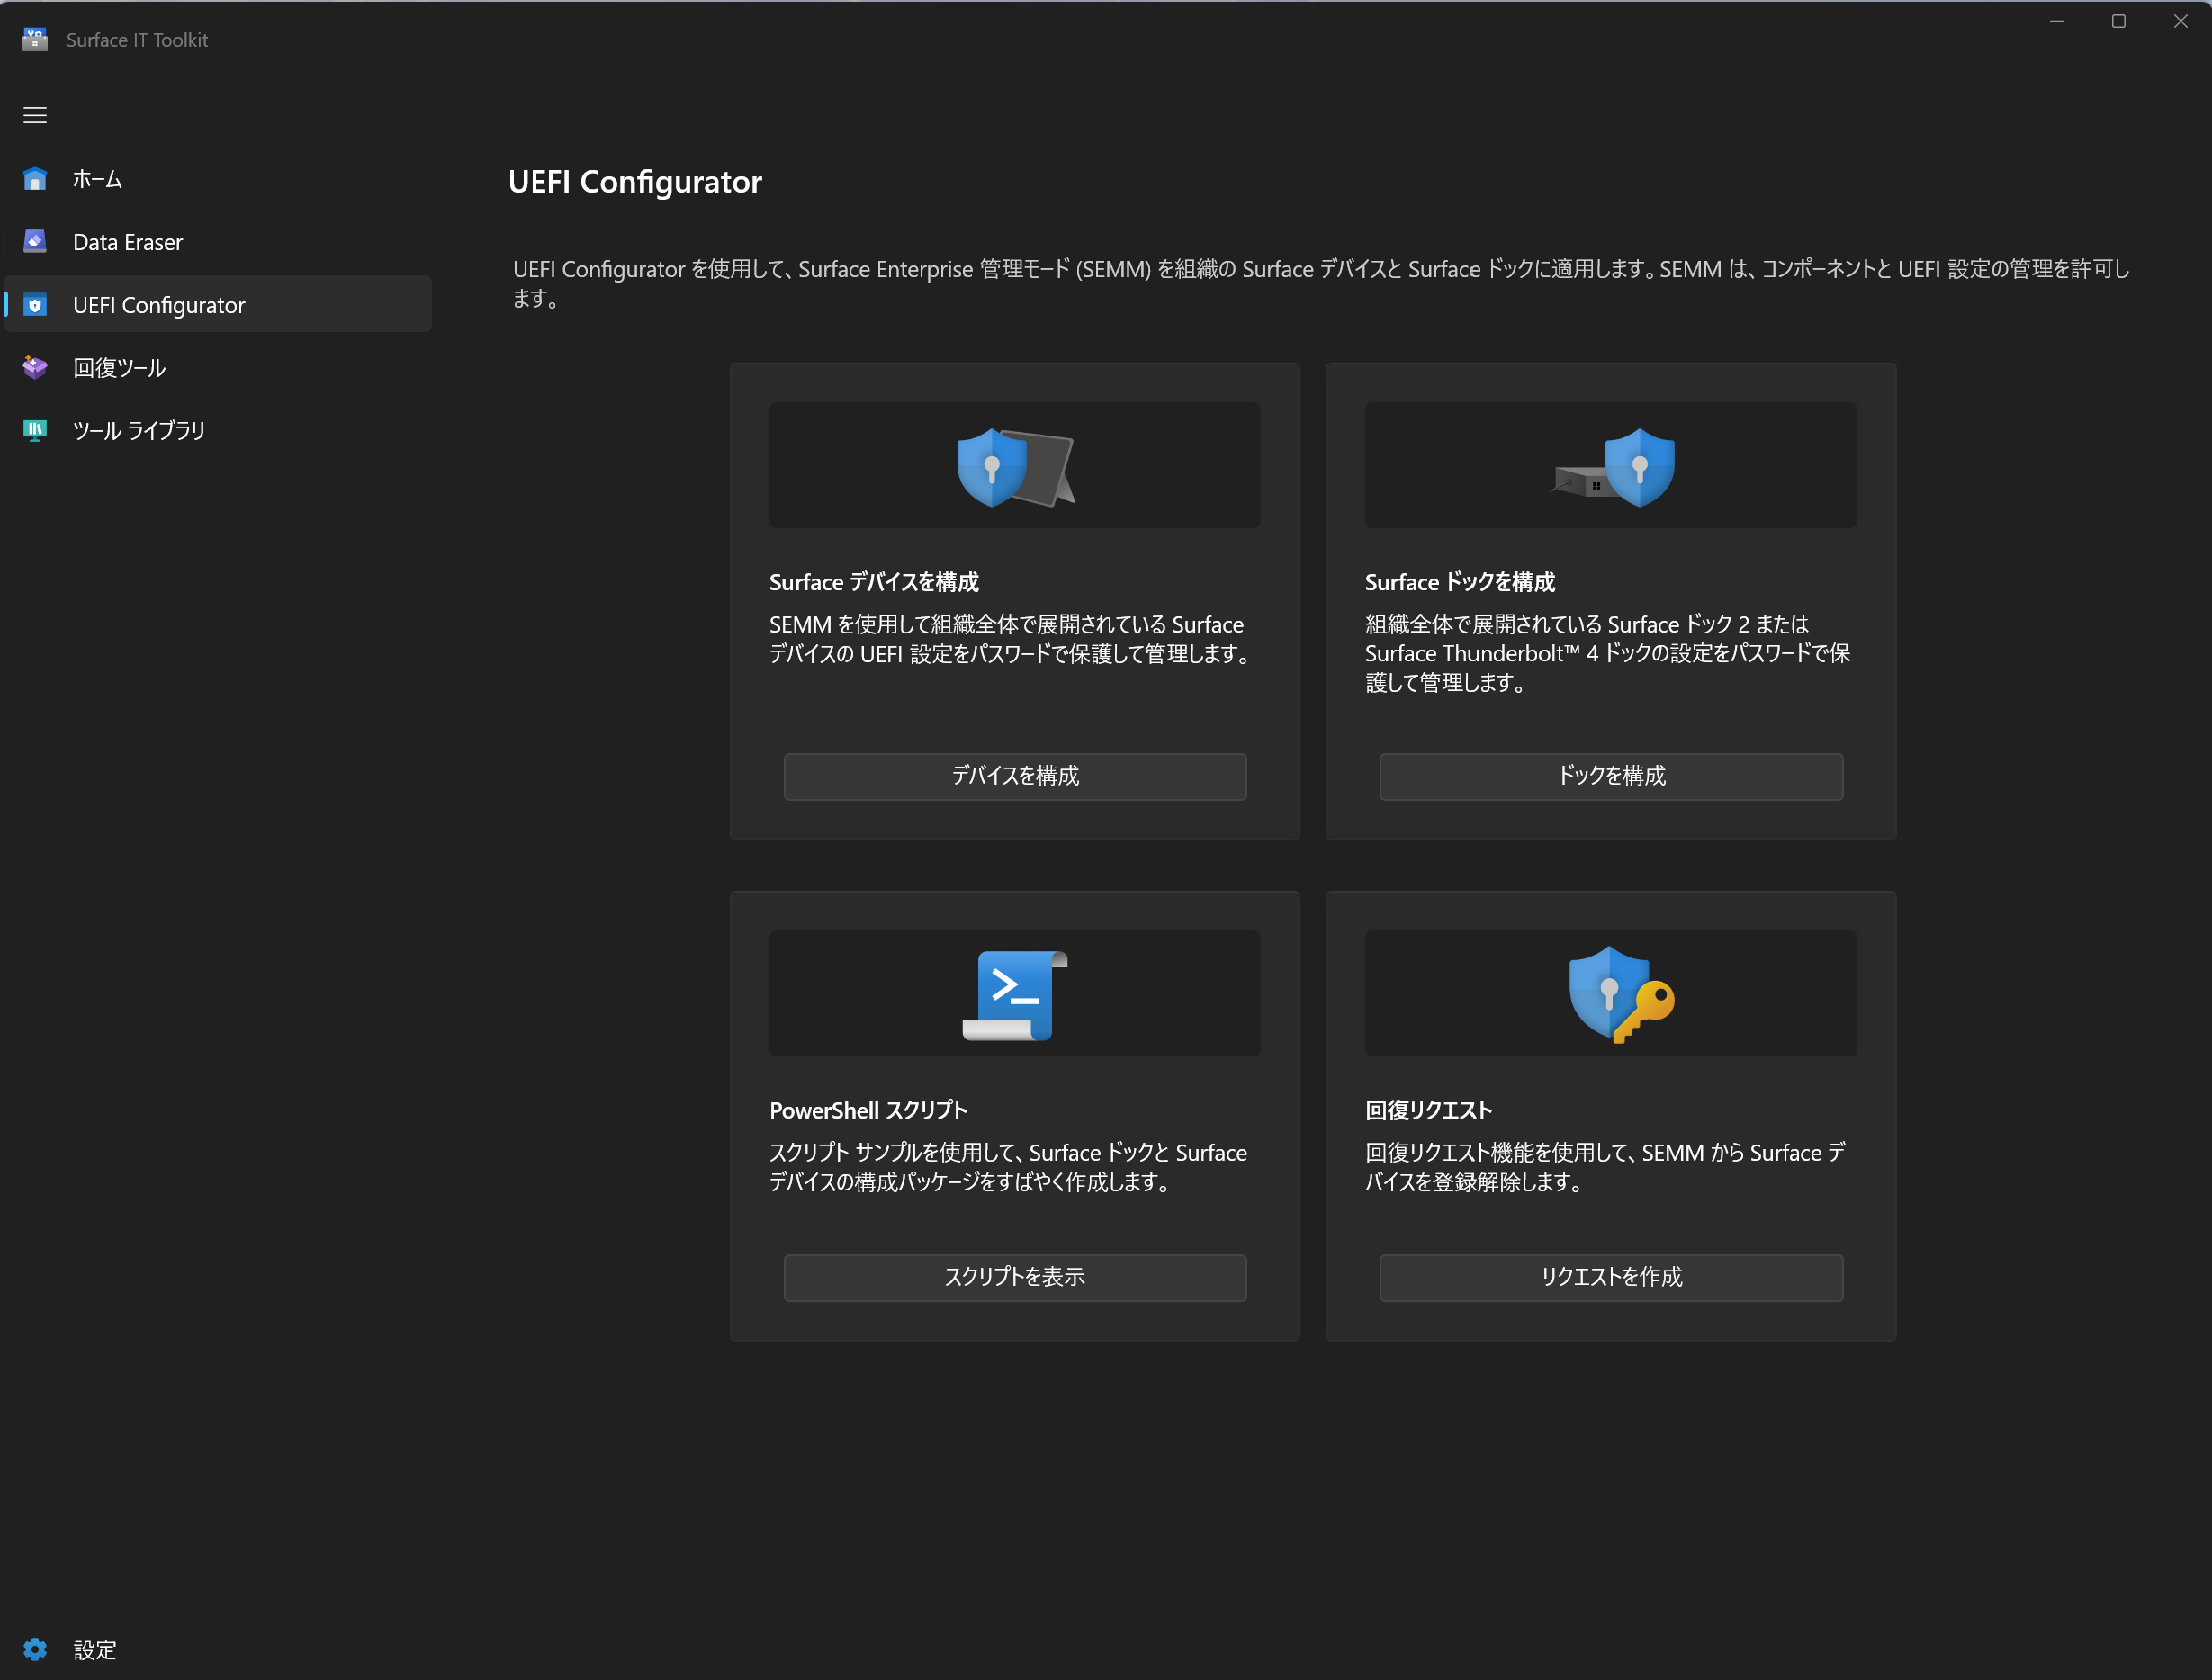2212x1680 pixels.
Task: Click the Surface IT Toolkit title text
Action: 137,40
